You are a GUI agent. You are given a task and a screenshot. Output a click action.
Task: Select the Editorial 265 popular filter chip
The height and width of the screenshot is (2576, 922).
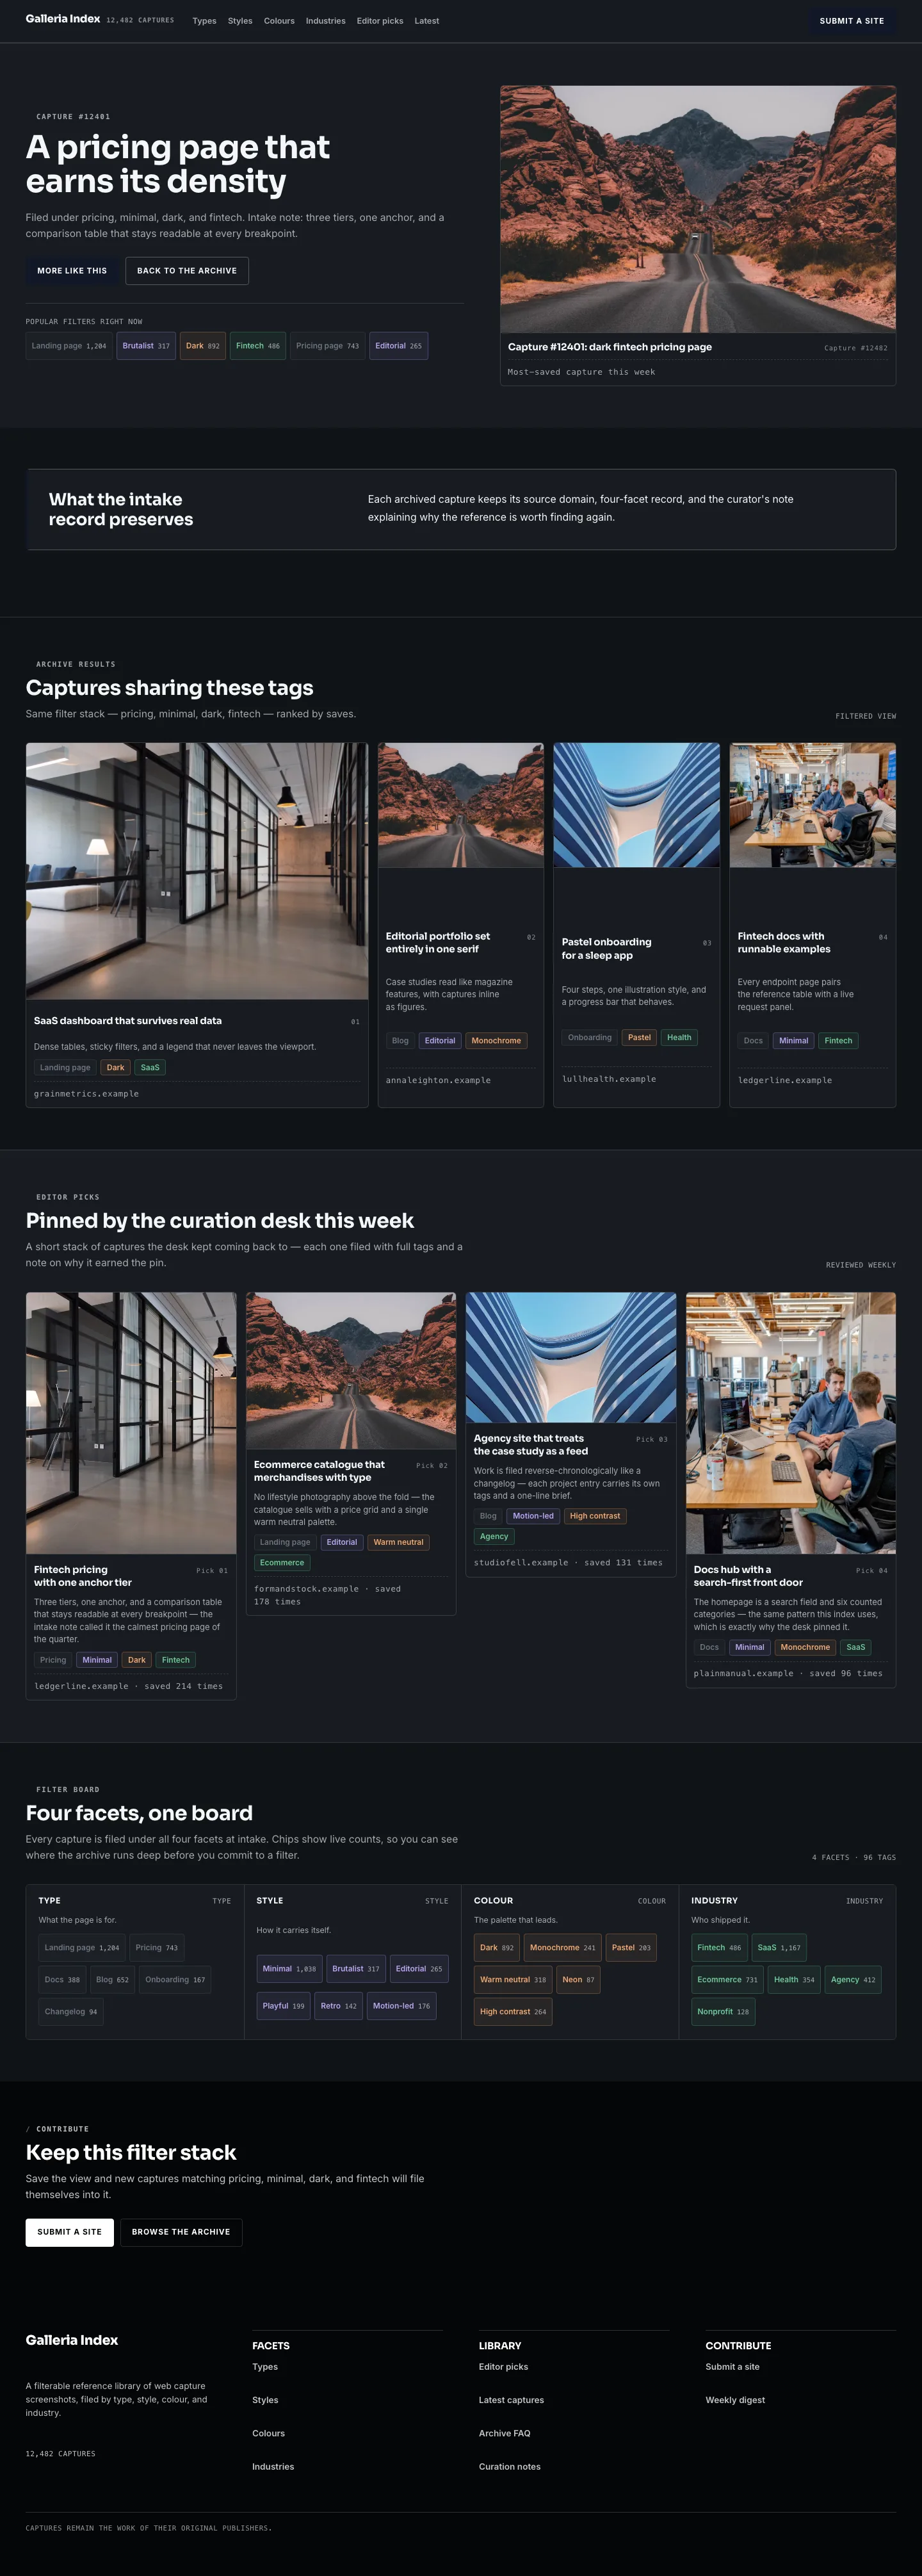[x=399, y=346]
